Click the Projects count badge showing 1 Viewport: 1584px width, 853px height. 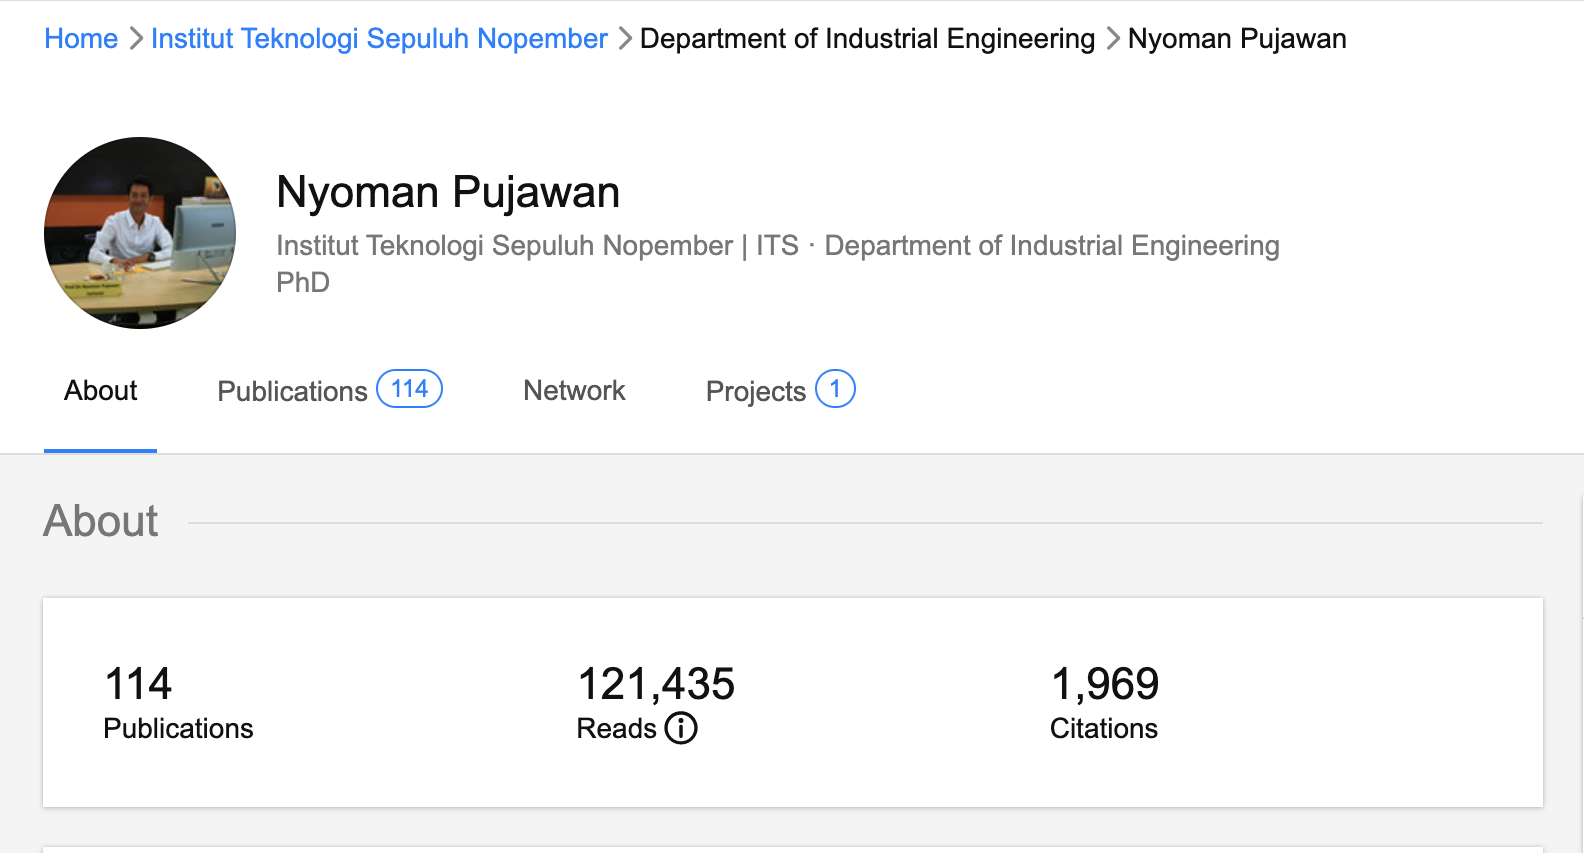click(835, 389)
